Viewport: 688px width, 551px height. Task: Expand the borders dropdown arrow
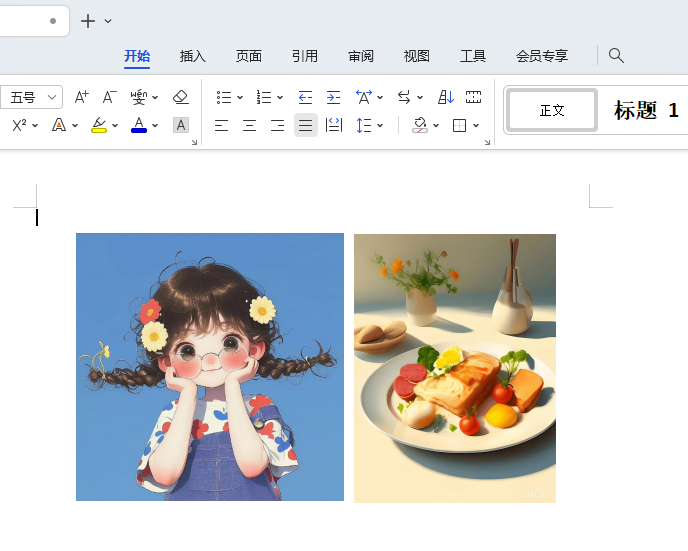[476, 126]
